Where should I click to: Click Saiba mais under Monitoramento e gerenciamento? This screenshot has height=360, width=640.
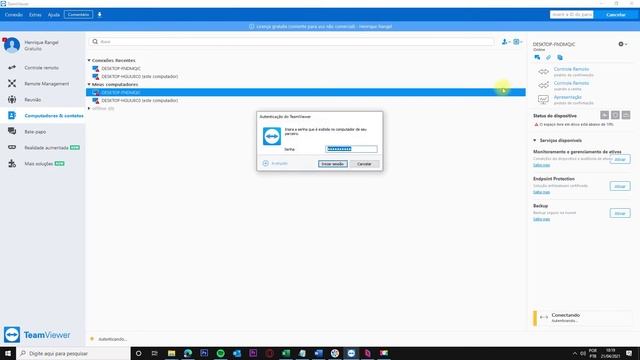pos(541,165)
